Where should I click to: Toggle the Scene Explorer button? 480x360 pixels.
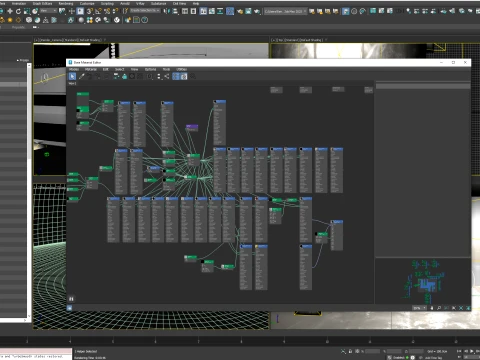pos(185,11)
